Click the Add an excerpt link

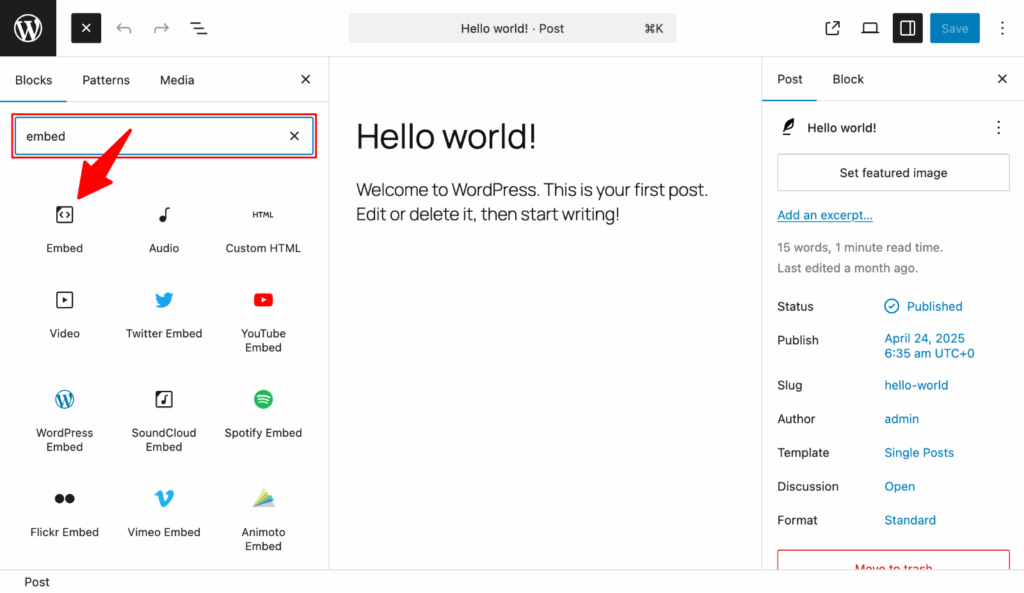824,214
